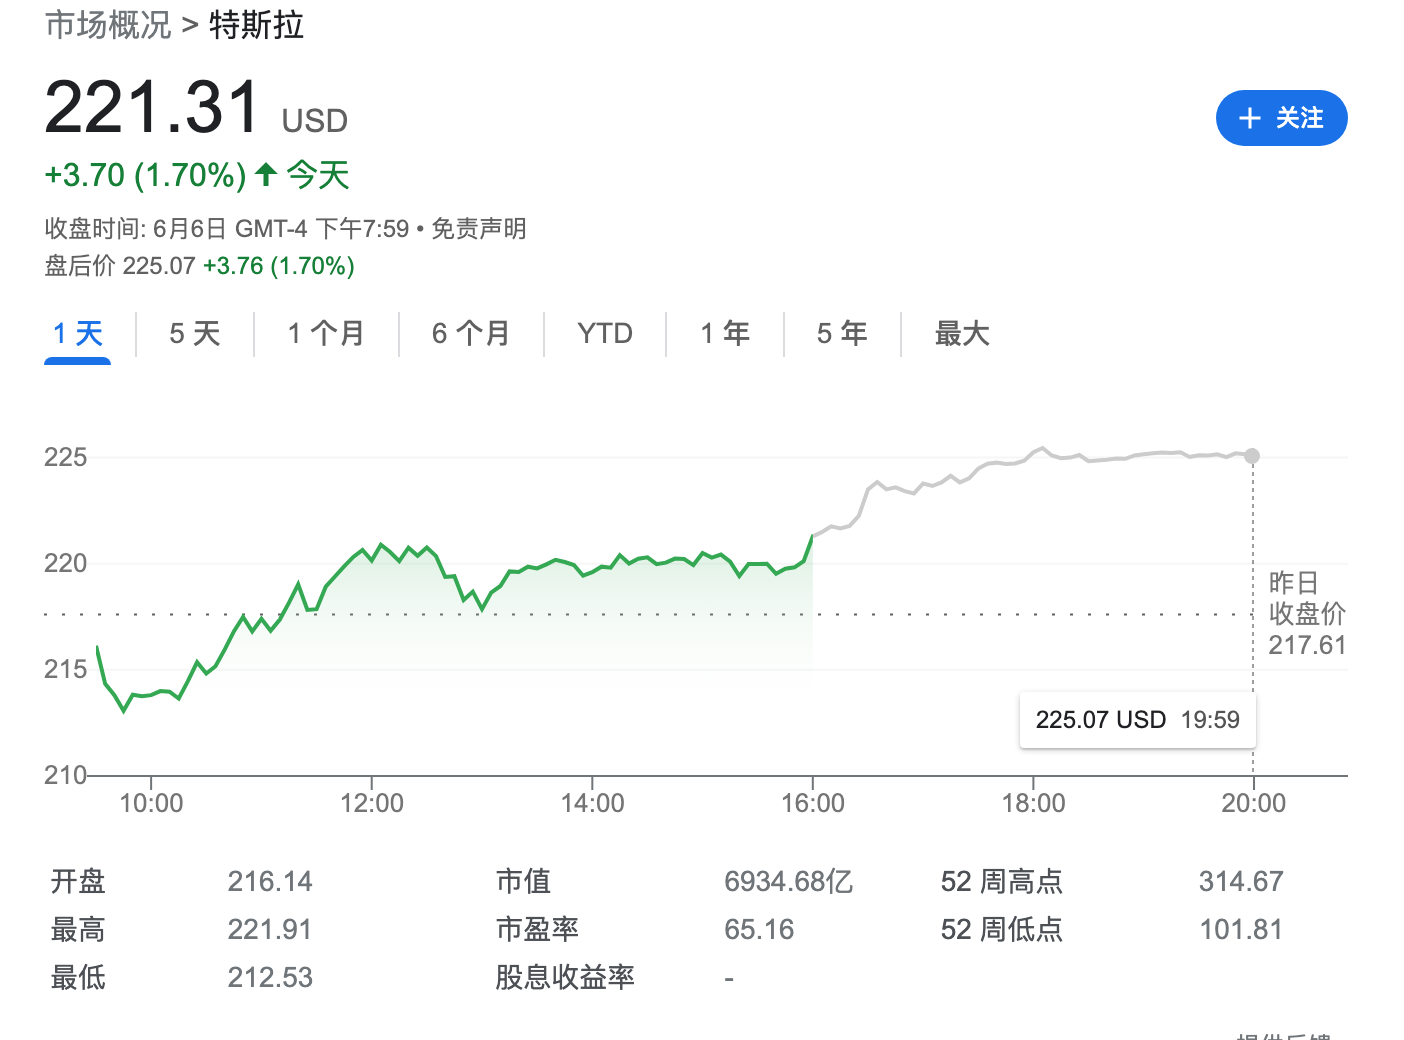
Task: Select the YTD chart range tab
Action: tap(605, 333)
